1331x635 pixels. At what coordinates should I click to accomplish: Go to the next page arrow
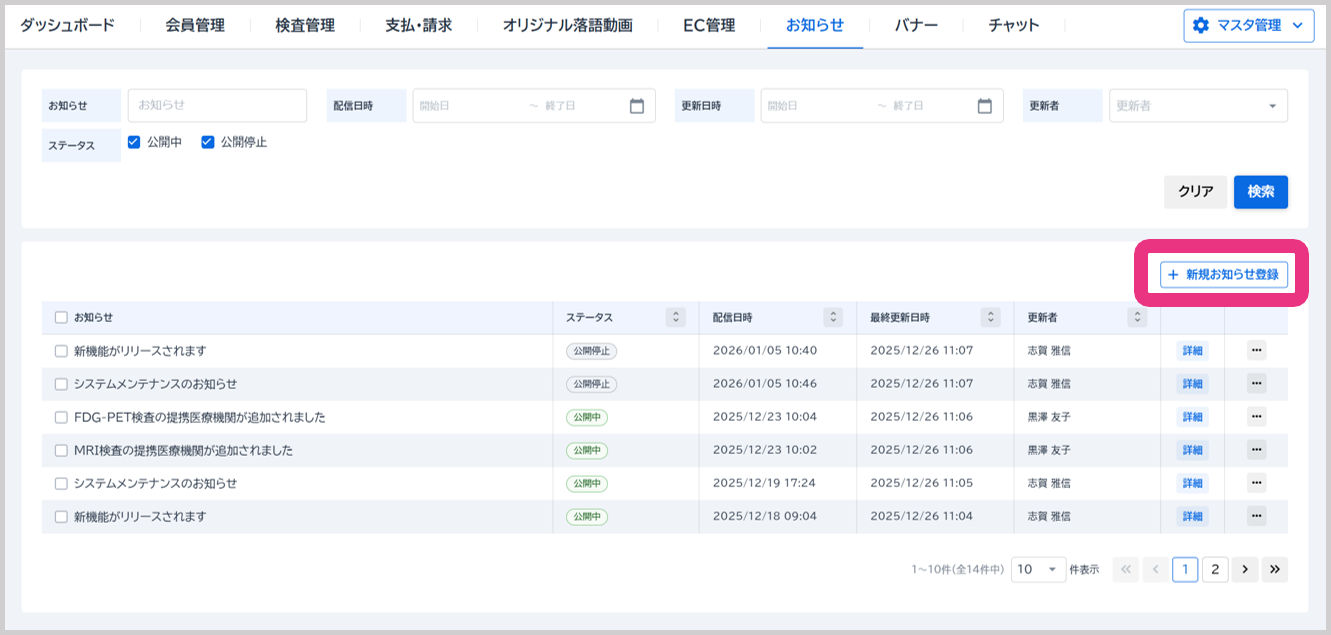[x=1245, y=569]
